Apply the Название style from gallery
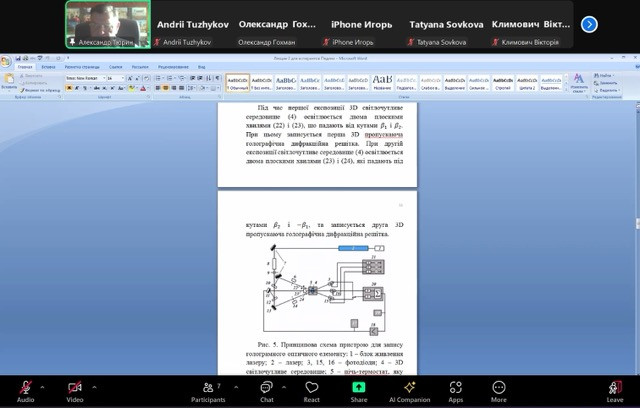The image size is (640, 408). [382, 83]
